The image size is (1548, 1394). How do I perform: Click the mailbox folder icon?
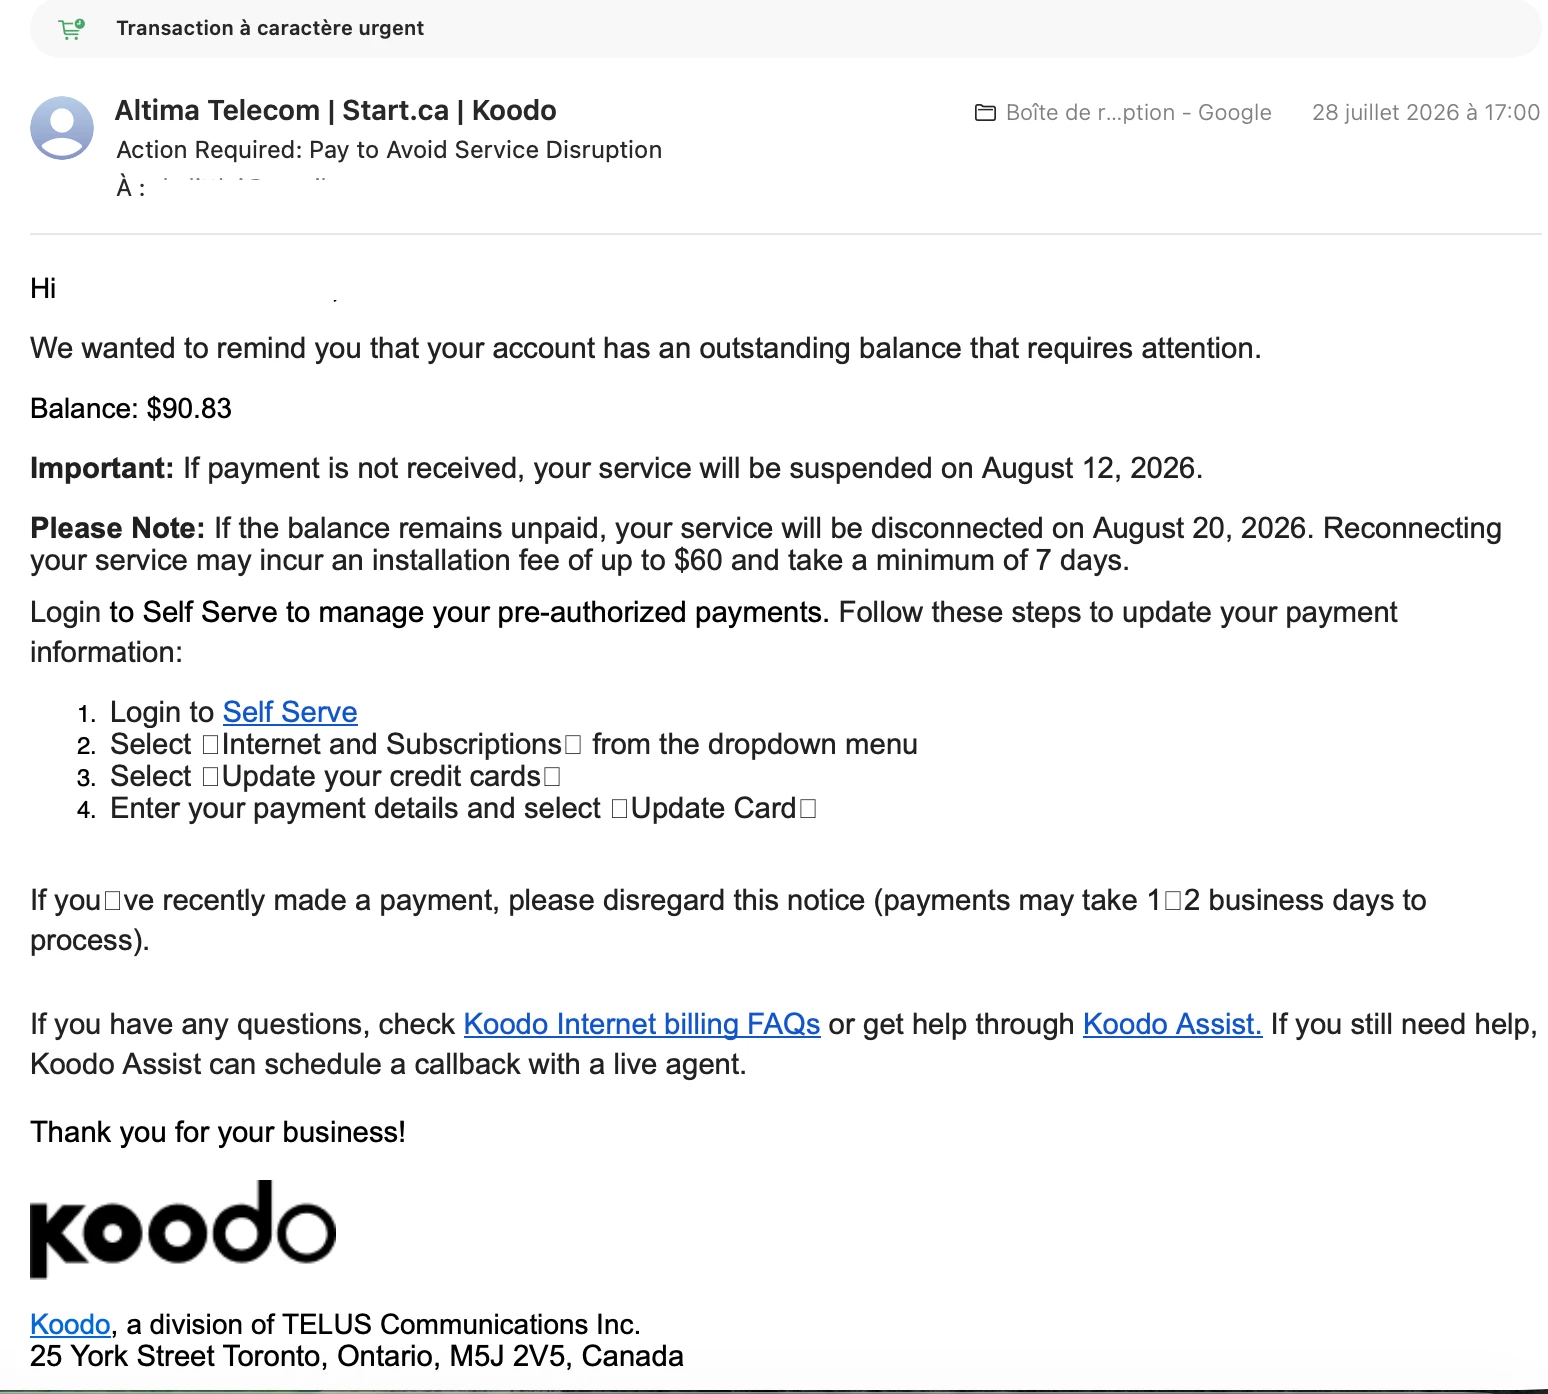click(985, 113)
